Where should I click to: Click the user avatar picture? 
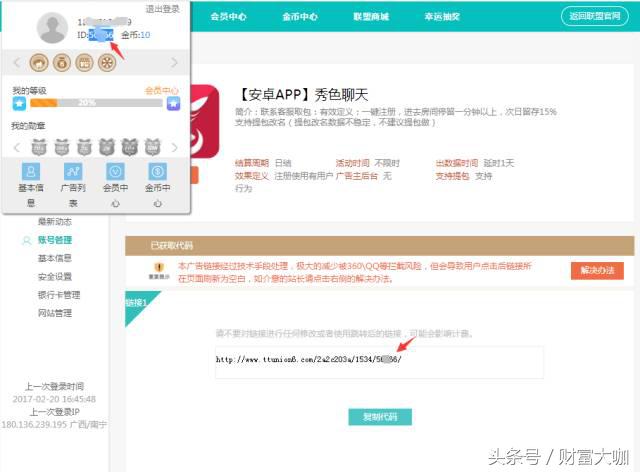(x=52, y=27)
